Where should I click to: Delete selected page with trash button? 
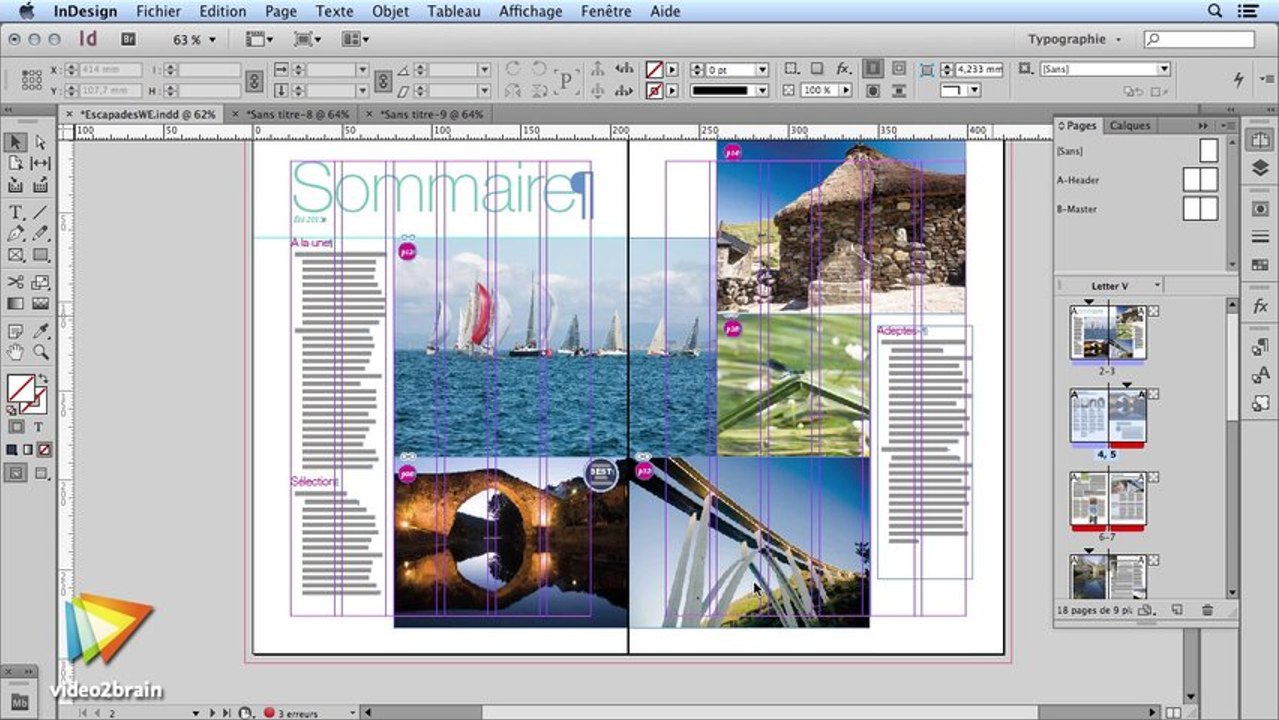pyautogui.click(x=1207, y=609)
